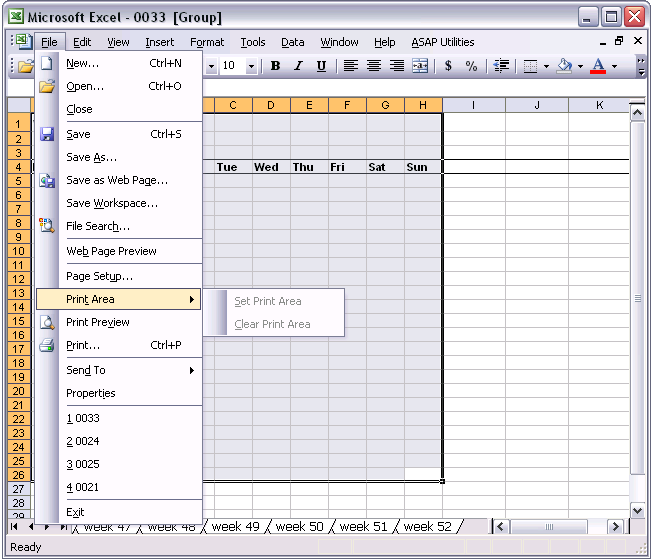Click the Borders icon
Viewport: 651px width, 559px height.
(530, 66)
